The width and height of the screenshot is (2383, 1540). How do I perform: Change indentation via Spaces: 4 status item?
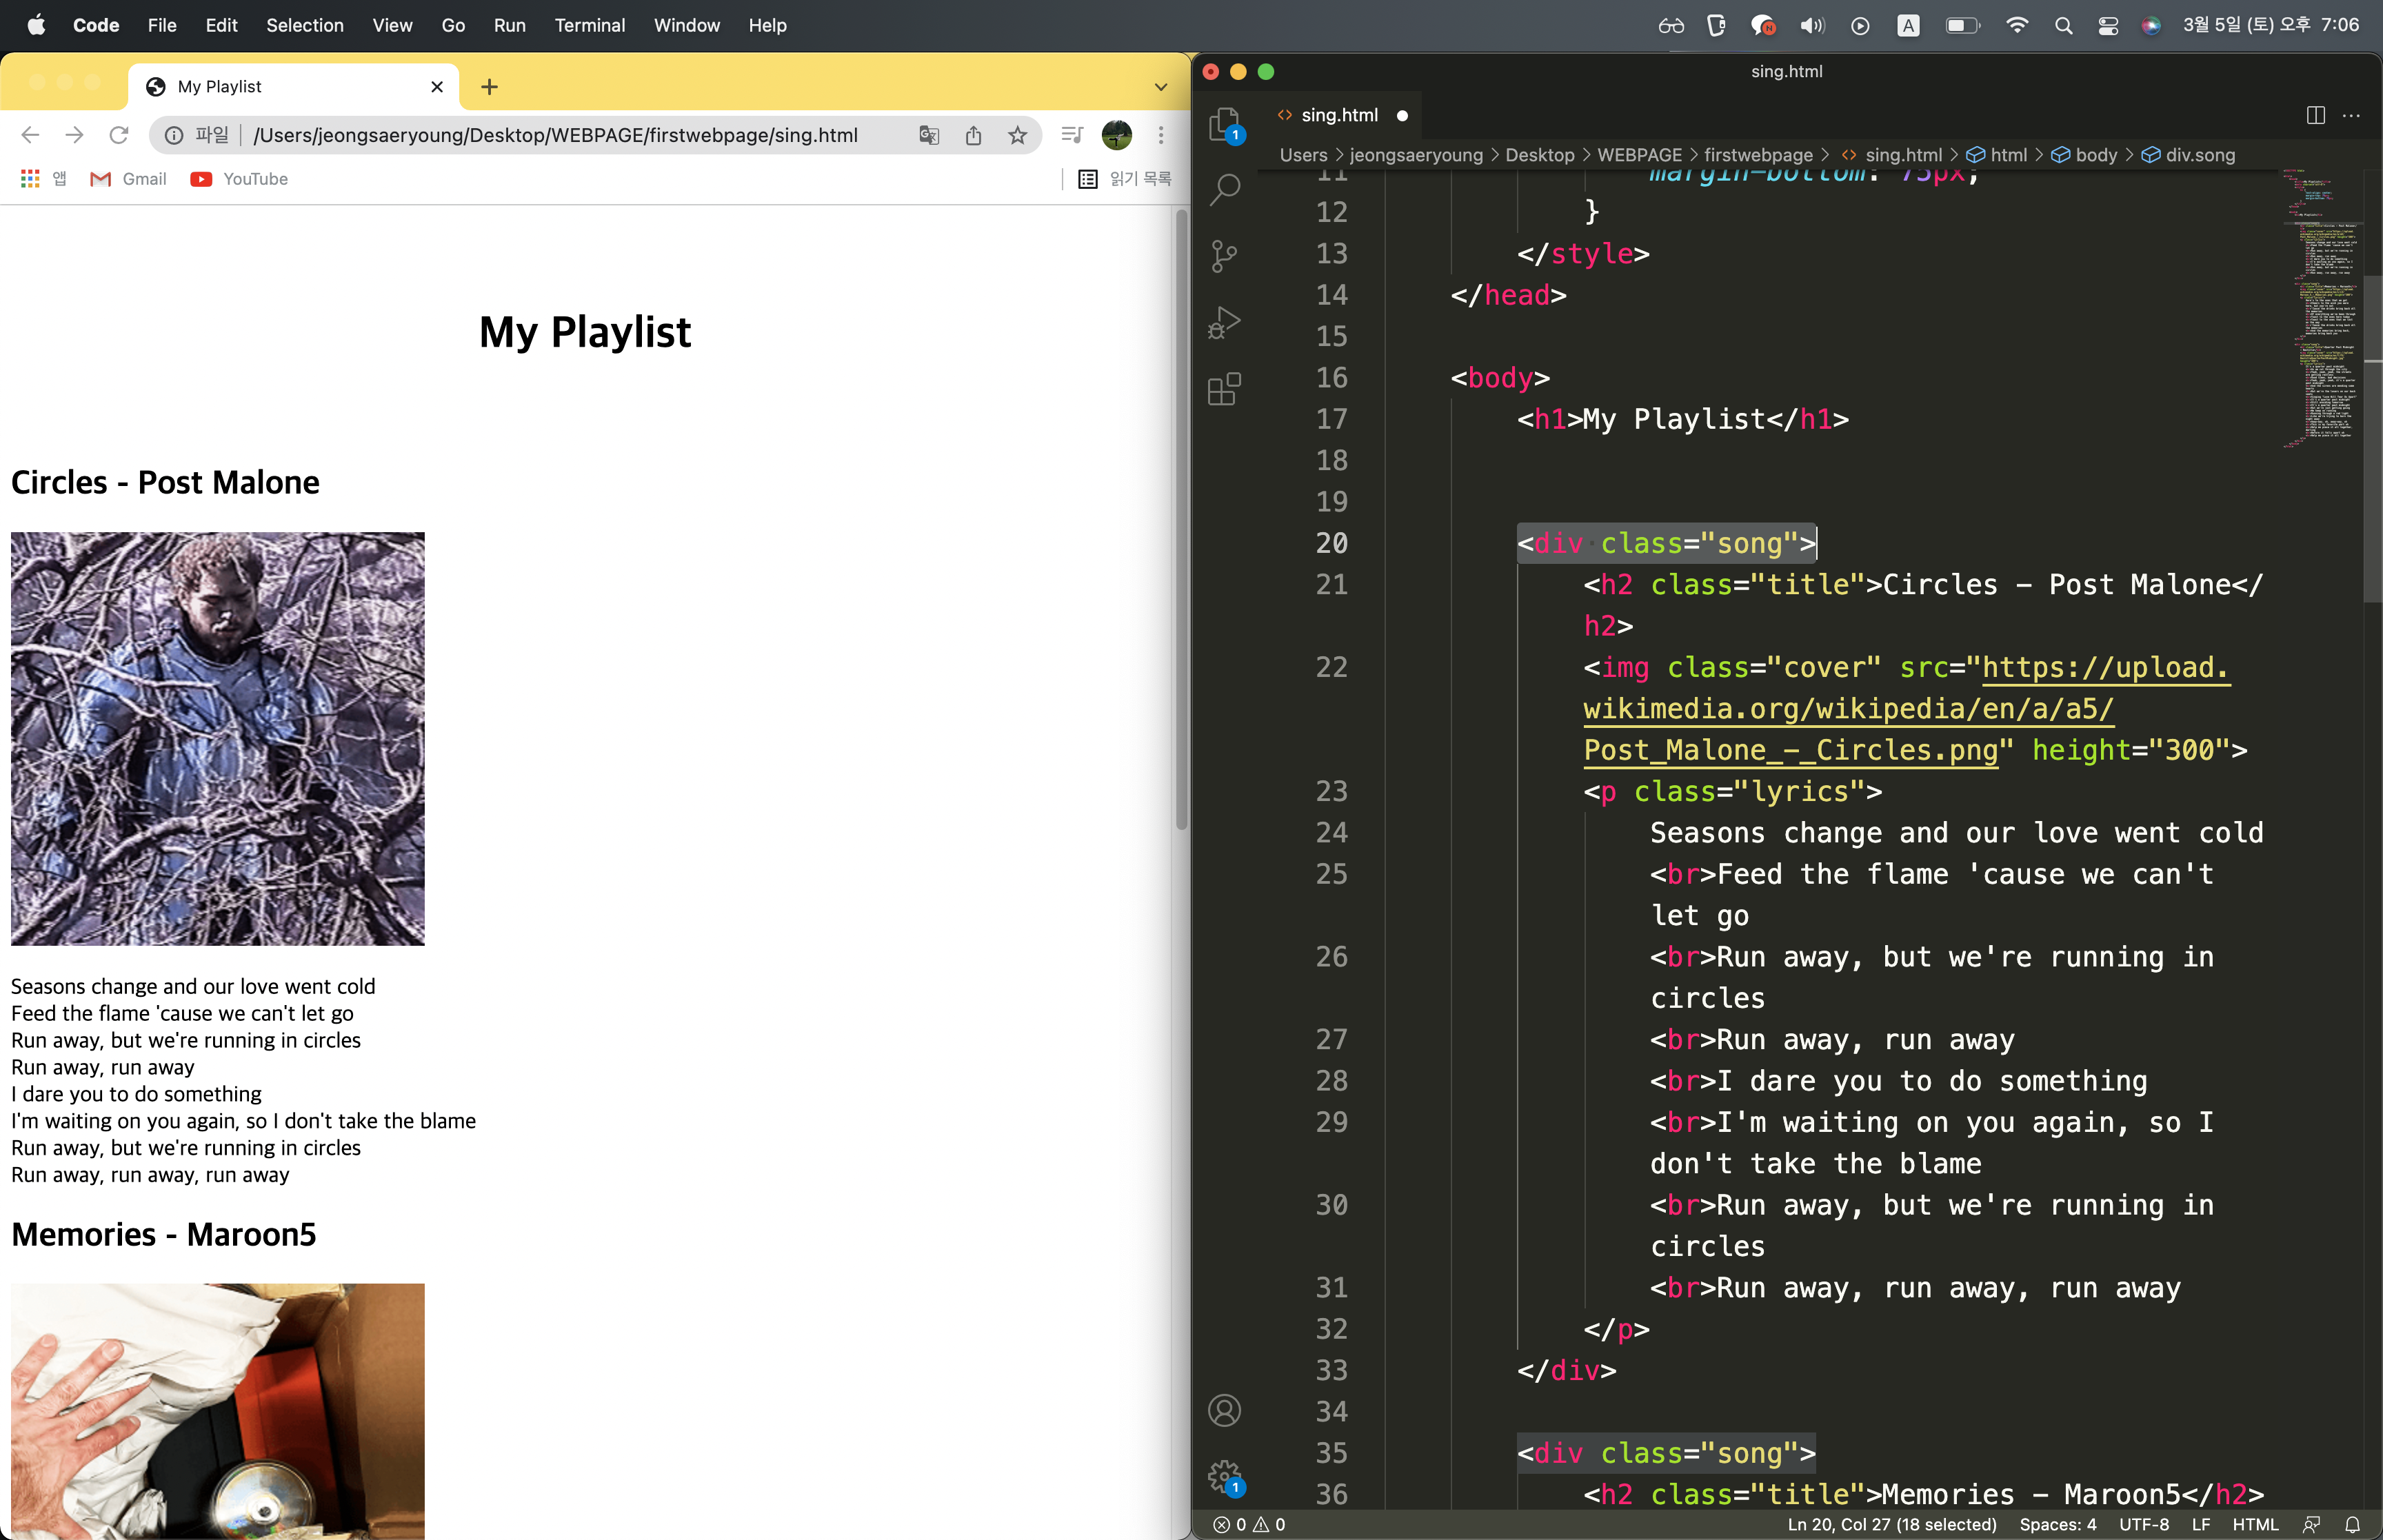tap(2057, 1524)
